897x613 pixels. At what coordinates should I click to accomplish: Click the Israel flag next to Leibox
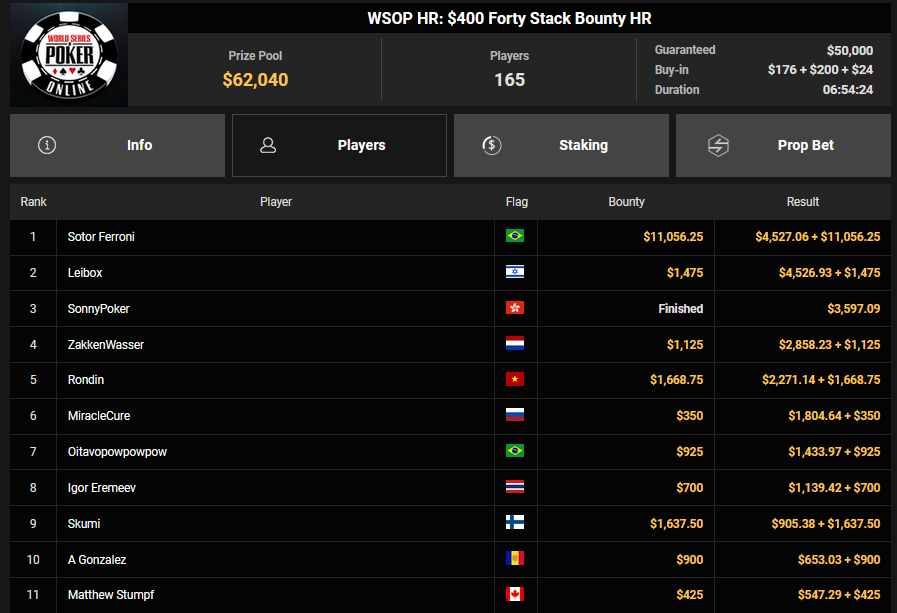coord(515,273)
